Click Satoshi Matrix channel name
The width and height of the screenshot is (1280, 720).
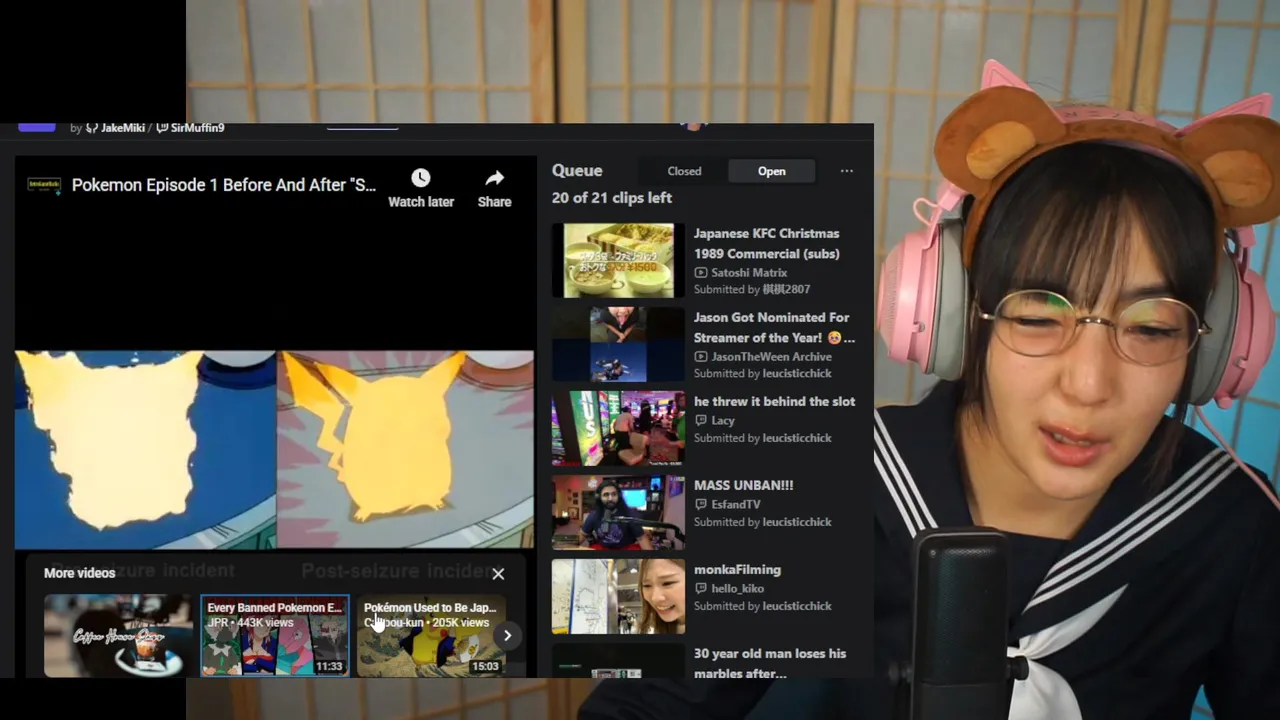tap(749, 272)
